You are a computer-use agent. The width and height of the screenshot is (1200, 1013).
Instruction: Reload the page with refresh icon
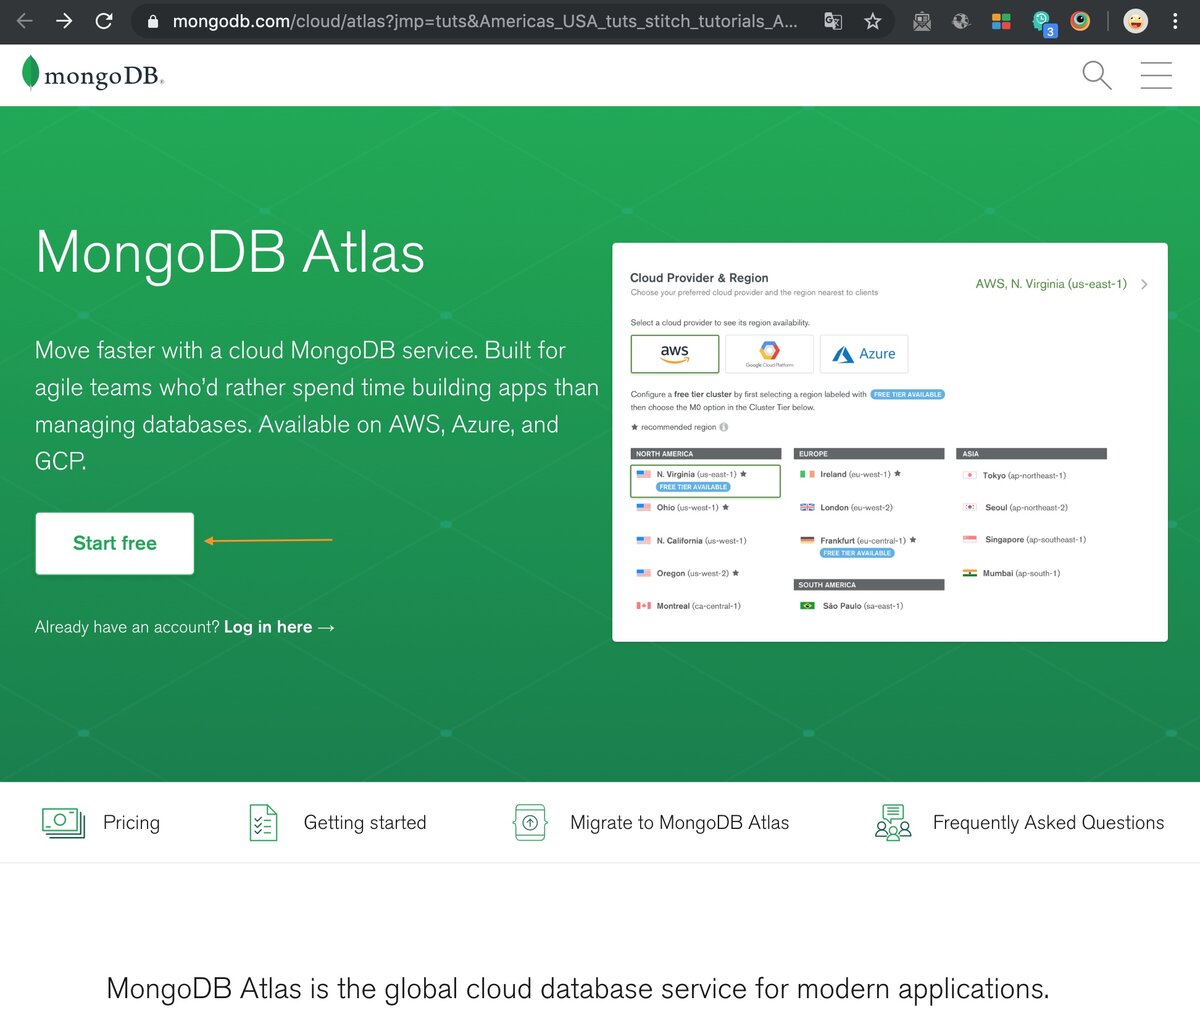pos(104,20)
